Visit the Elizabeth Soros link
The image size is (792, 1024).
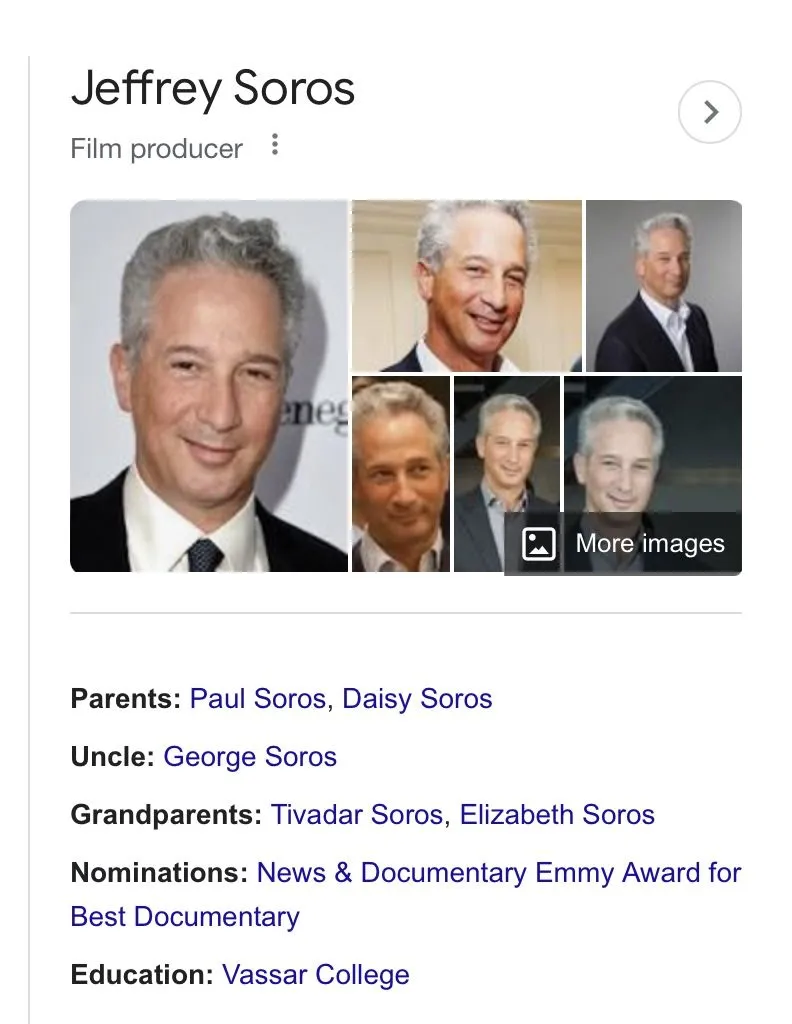point(557,814)
